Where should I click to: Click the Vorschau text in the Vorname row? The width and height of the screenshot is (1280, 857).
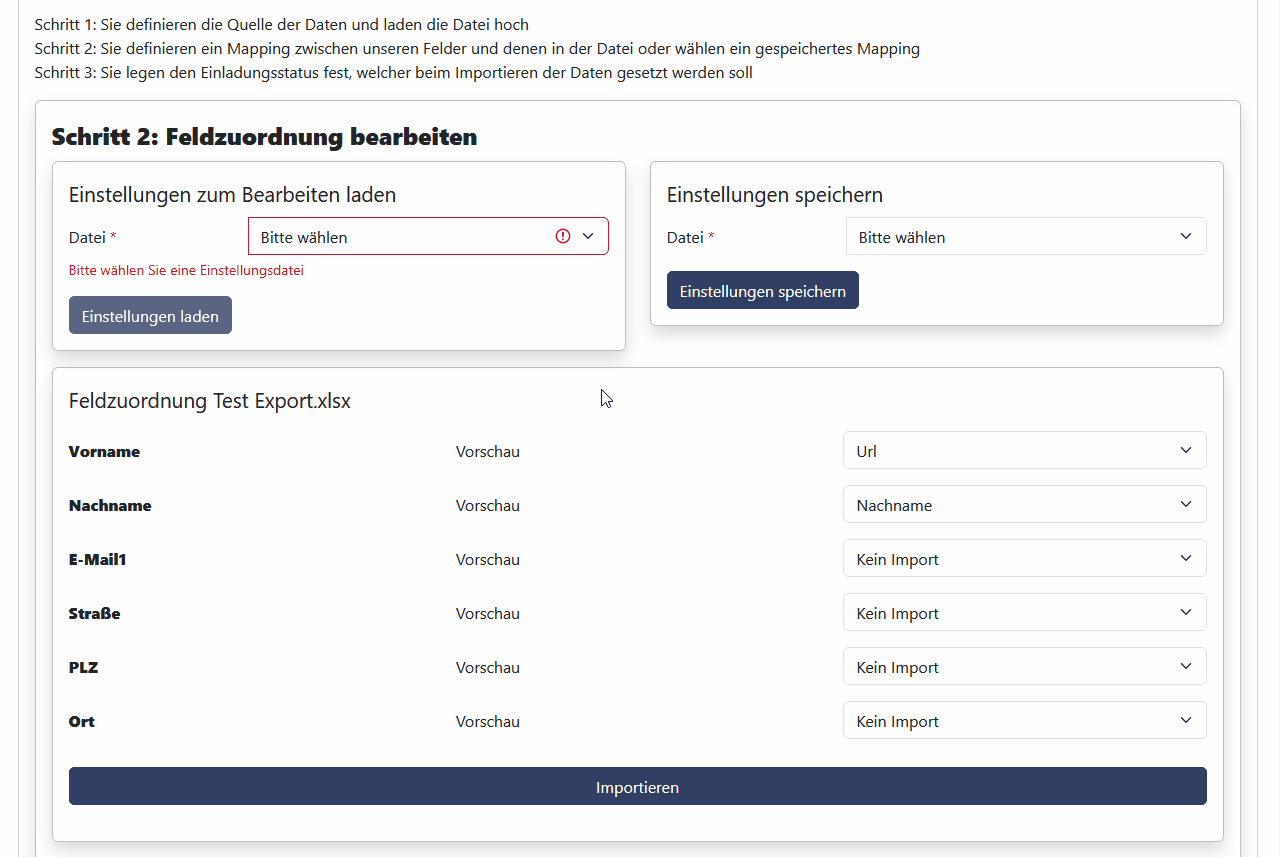pyautogui.click(x=487, y=452)
